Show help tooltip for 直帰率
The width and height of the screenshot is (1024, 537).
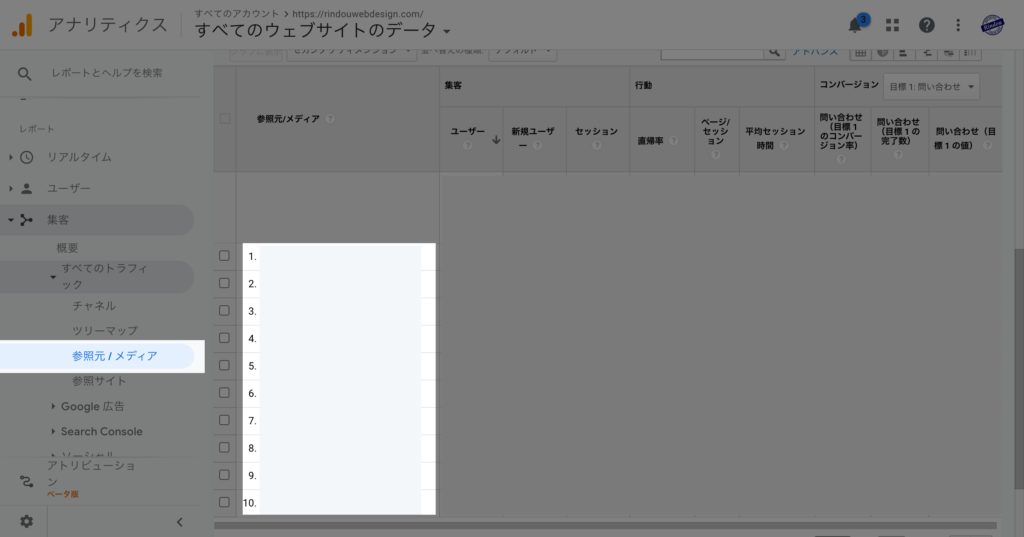(673, 140)
